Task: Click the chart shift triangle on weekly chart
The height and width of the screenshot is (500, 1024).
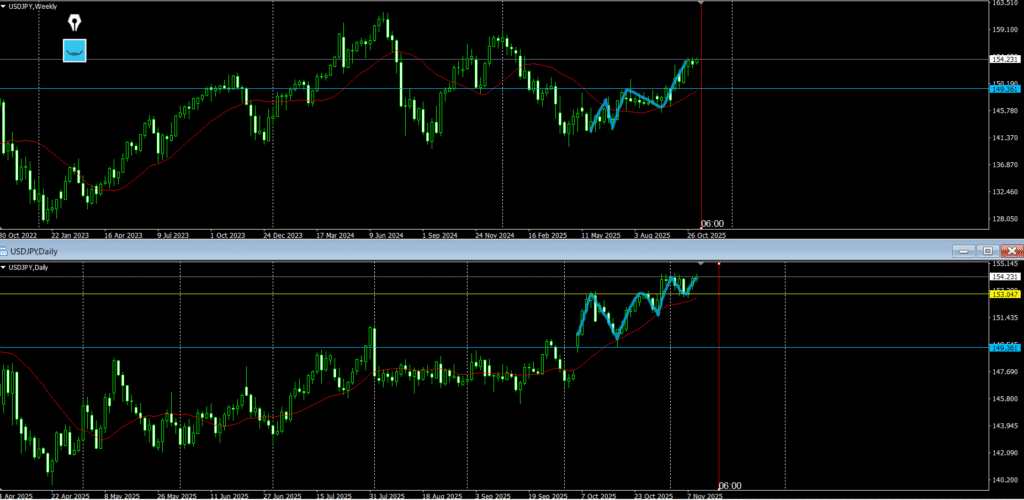Action: (x=700, y=4)
